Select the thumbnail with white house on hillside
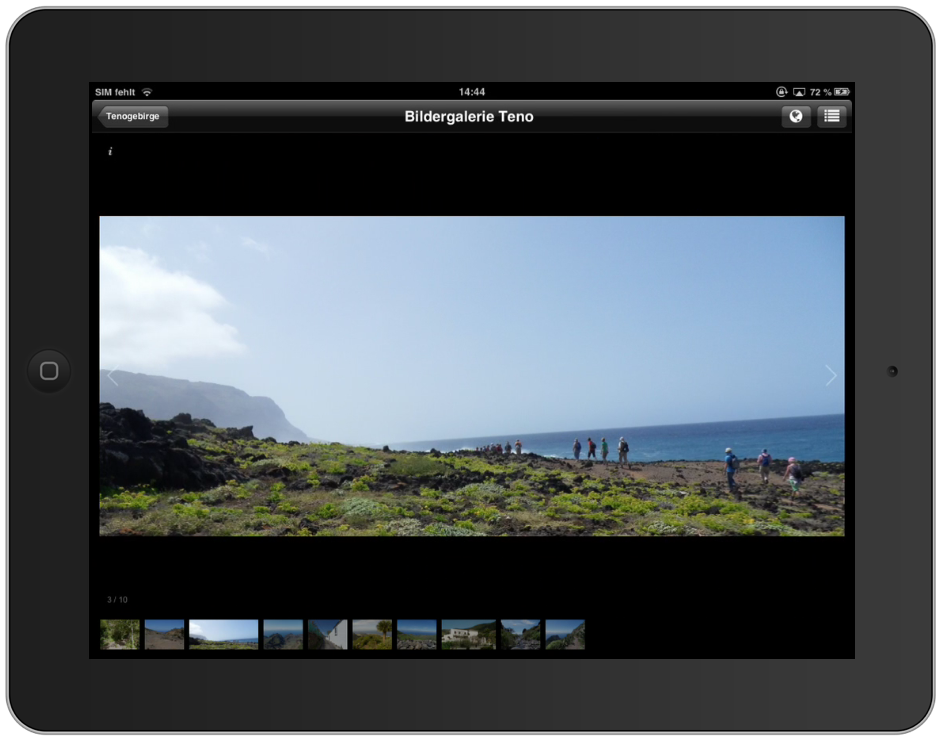The height and width of the screenshot is (742, 941). pos(468,635)
